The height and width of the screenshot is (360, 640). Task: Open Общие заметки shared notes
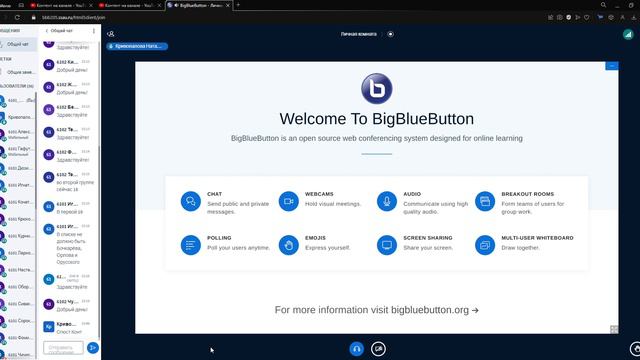pyautogui.click(x=18, y=72)
